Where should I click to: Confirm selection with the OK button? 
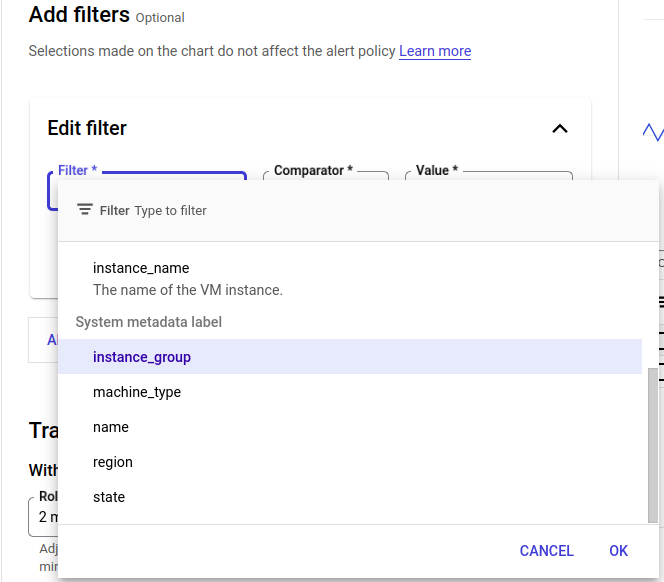[618, 551]
